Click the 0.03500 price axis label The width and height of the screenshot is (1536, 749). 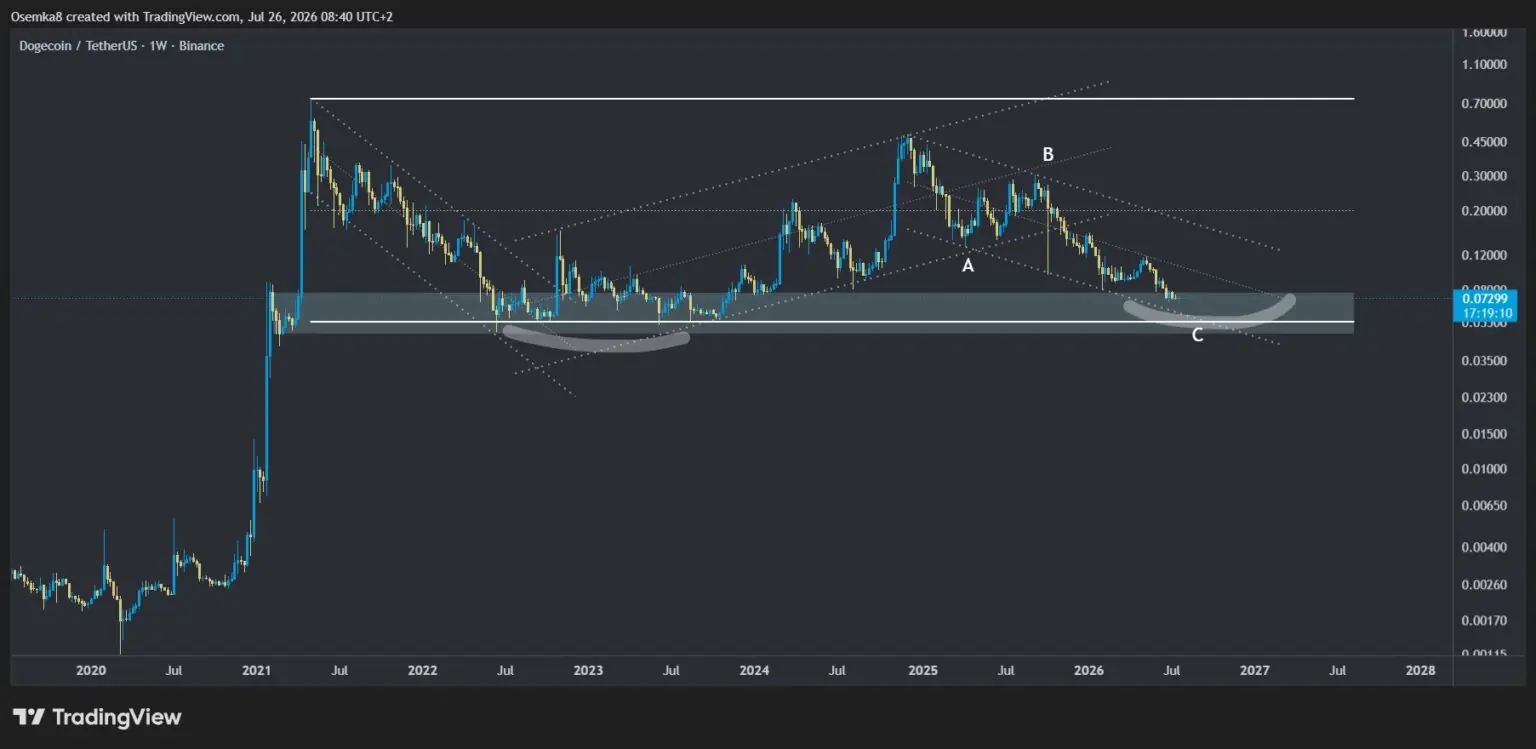(1483, 360)
